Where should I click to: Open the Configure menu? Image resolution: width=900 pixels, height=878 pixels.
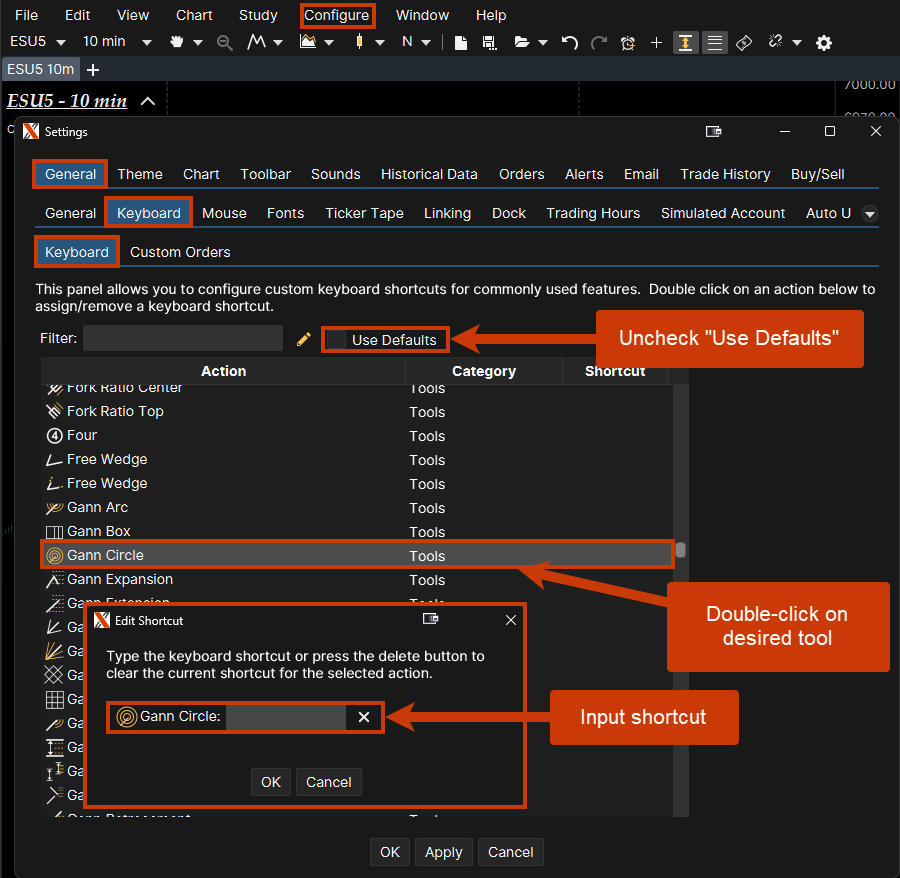tap(336, 15)
